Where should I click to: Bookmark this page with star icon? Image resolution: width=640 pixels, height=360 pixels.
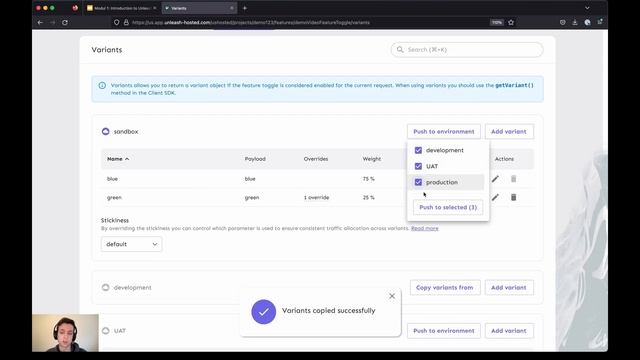[x=511, y=22]
